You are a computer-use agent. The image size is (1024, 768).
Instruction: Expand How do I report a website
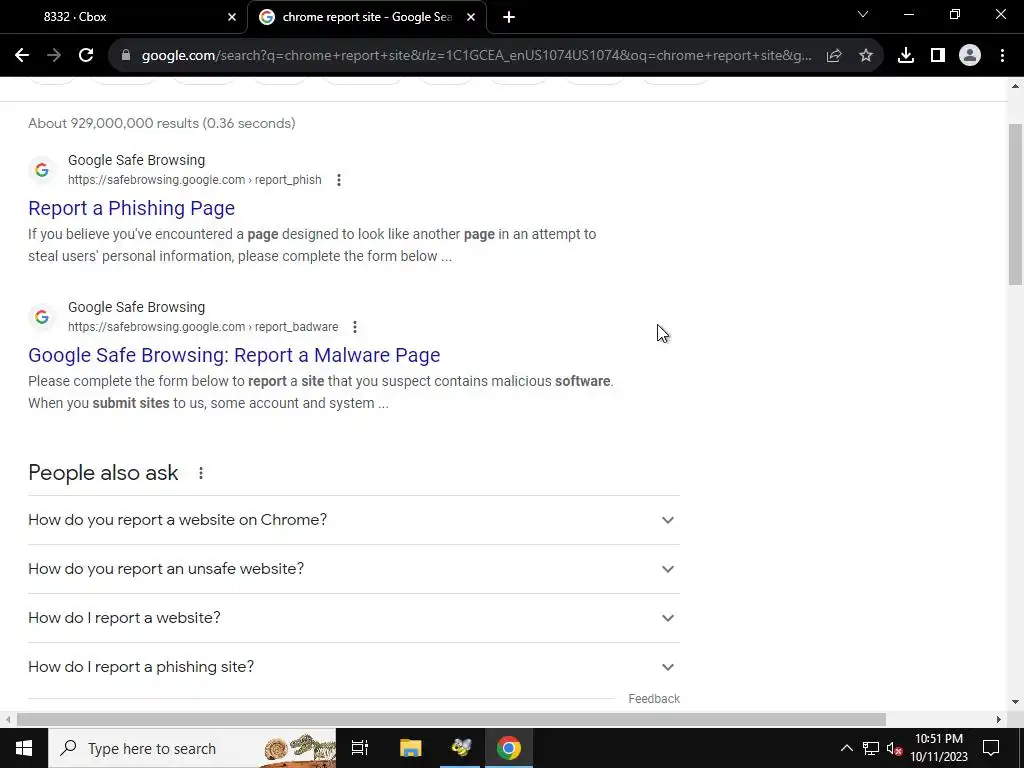[x=354, y=618]
